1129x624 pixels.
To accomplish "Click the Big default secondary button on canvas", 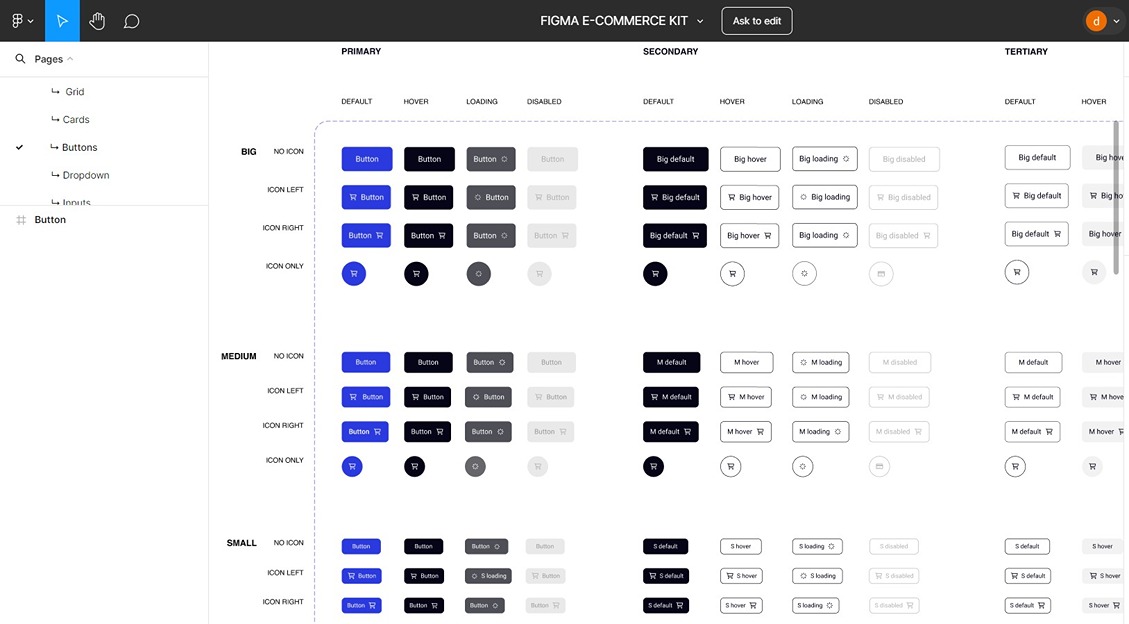I will (x=674, y=158).
